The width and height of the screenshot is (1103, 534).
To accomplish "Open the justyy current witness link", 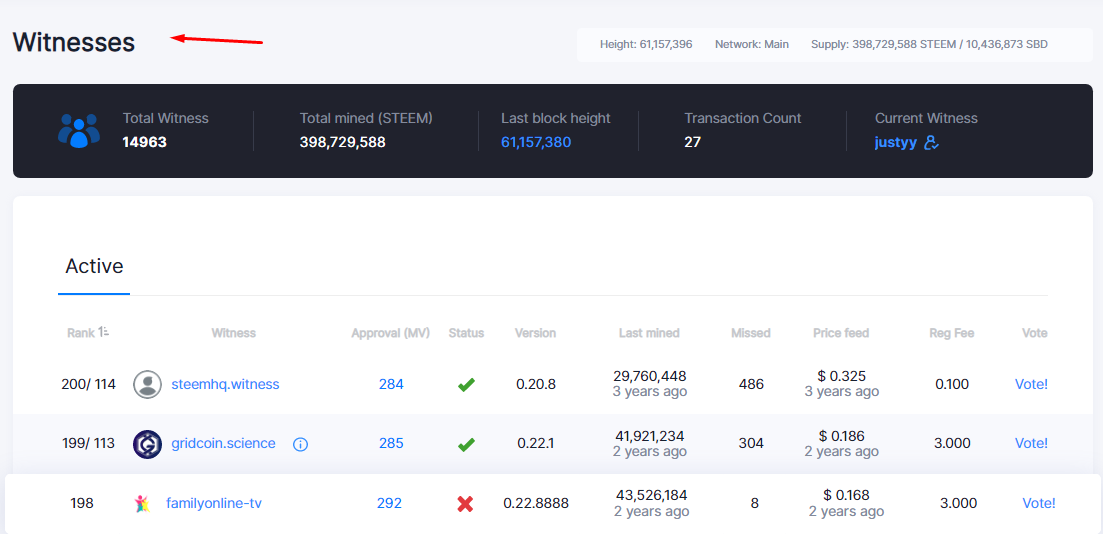I will coord(895,143).
